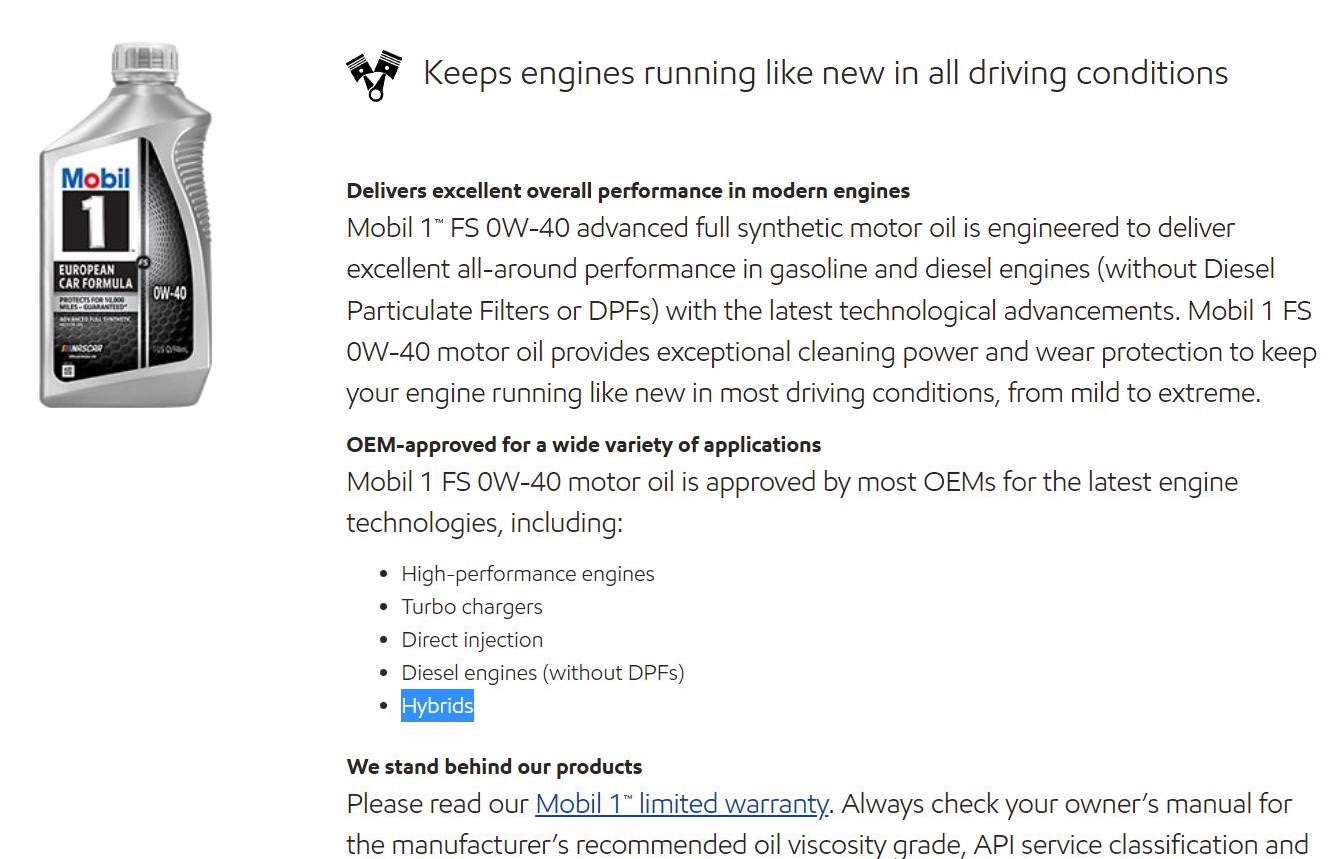The image size is (1330, 859).
Task: Click the engine pistons icon
Action: (374, 75)
